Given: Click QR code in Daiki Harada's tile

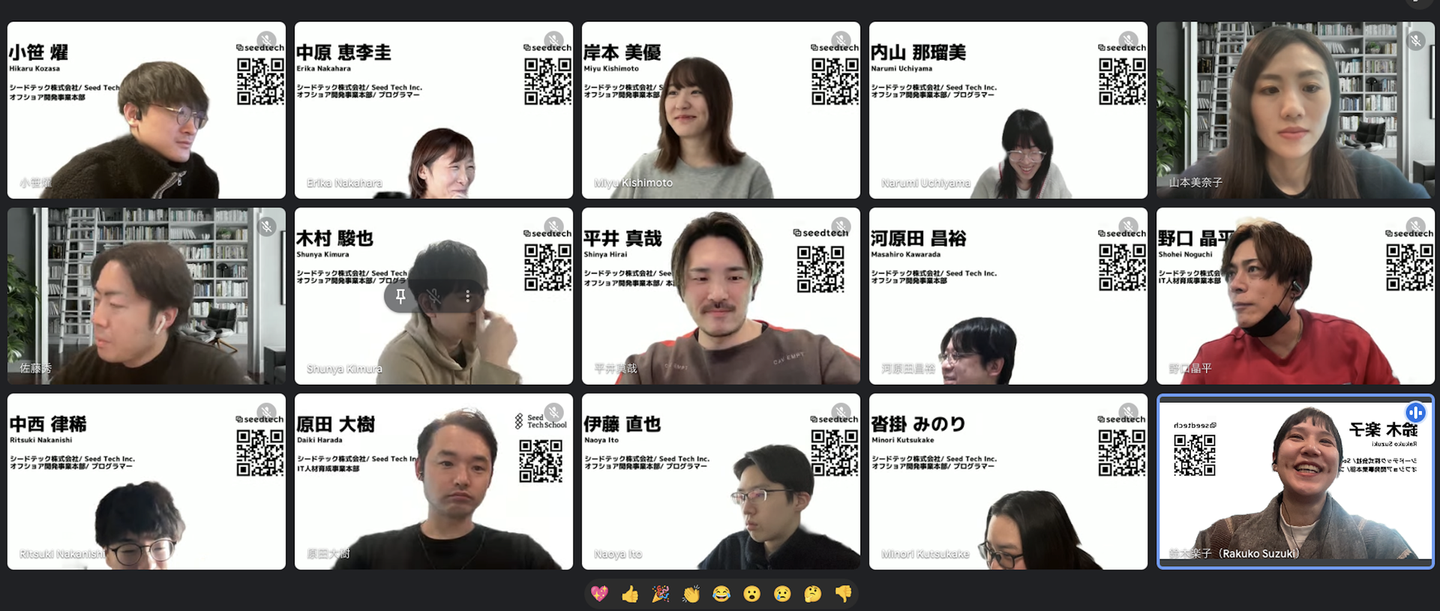Looking at the screenshot, I should coord(540,461).
